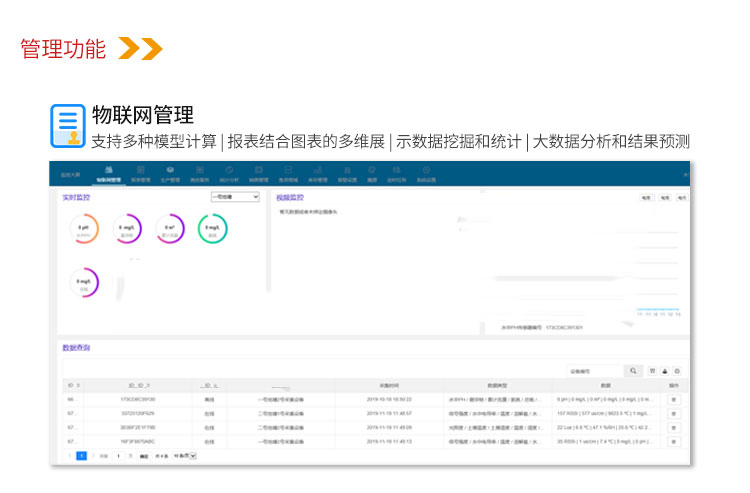The image size is (750, 493).
Task: Click the action button for device 16F3F8670ABC
Action: tap(674, 442)
